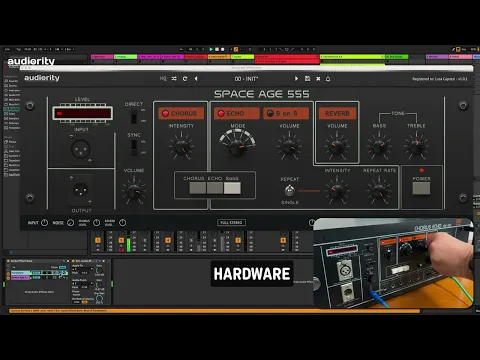
Task: Select the long green track header in DAW
Action: click(x=352, y=57)
